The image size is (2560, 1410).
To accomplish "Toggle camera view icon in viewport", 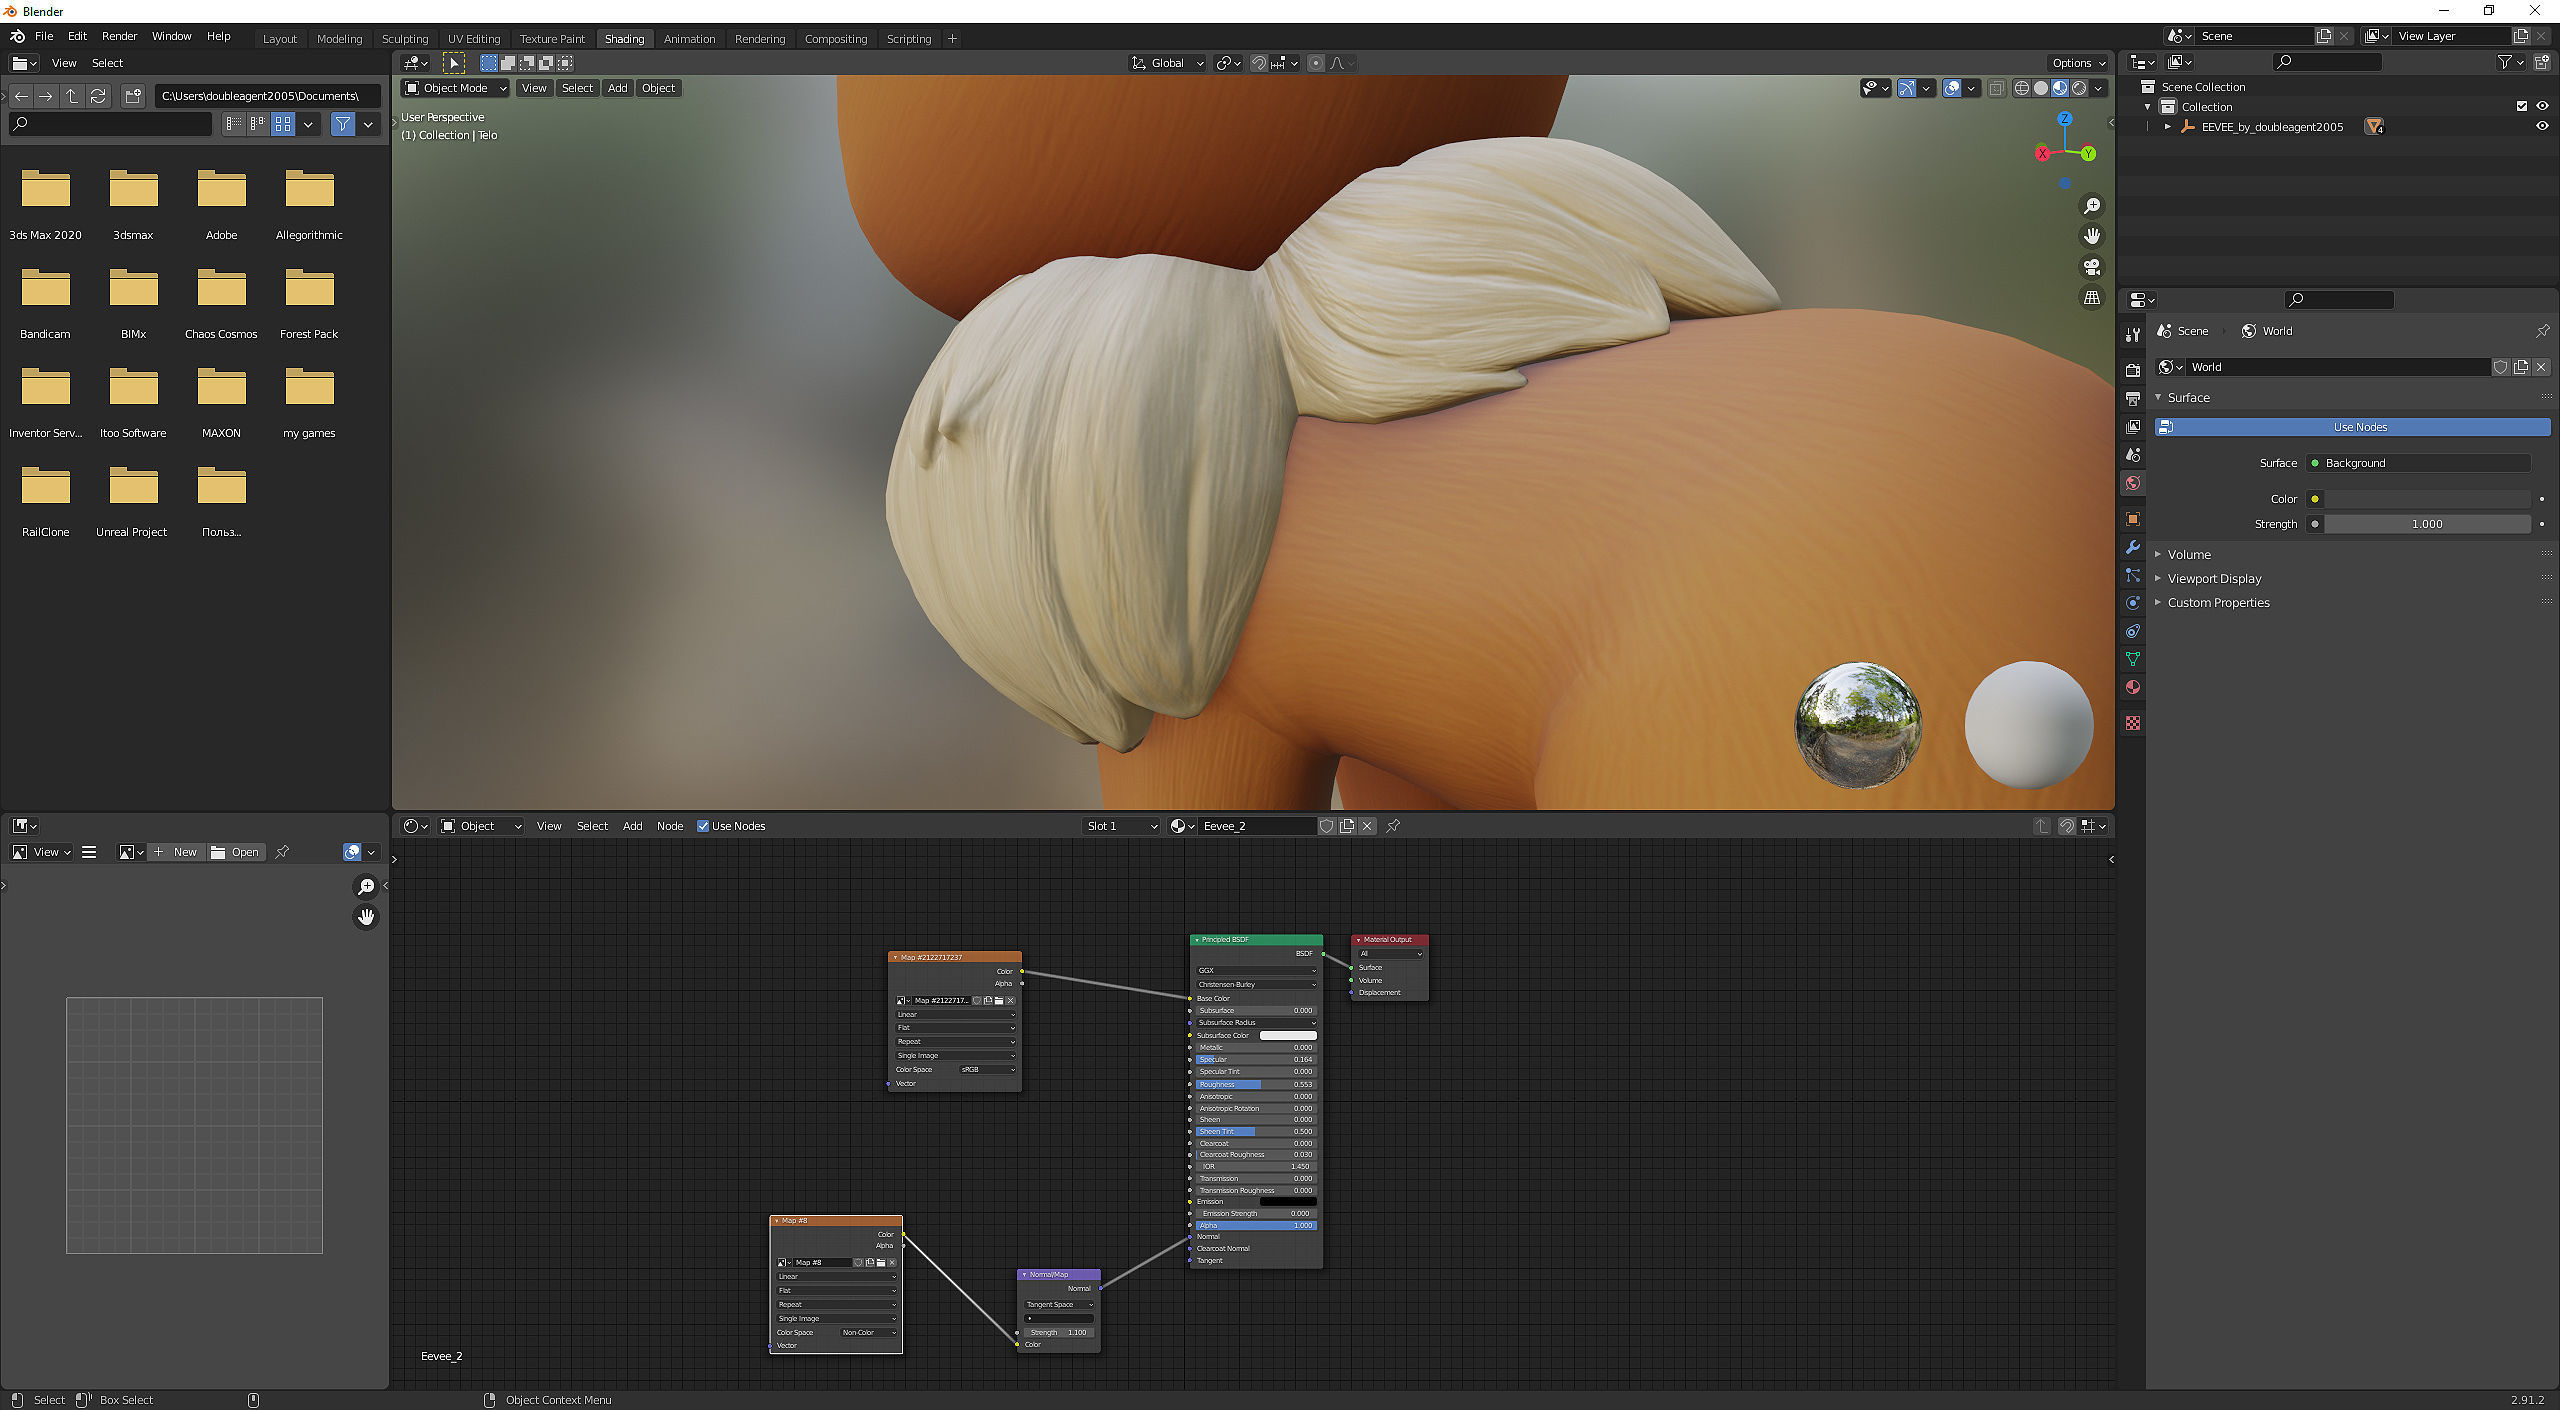I will [2091, 267].
